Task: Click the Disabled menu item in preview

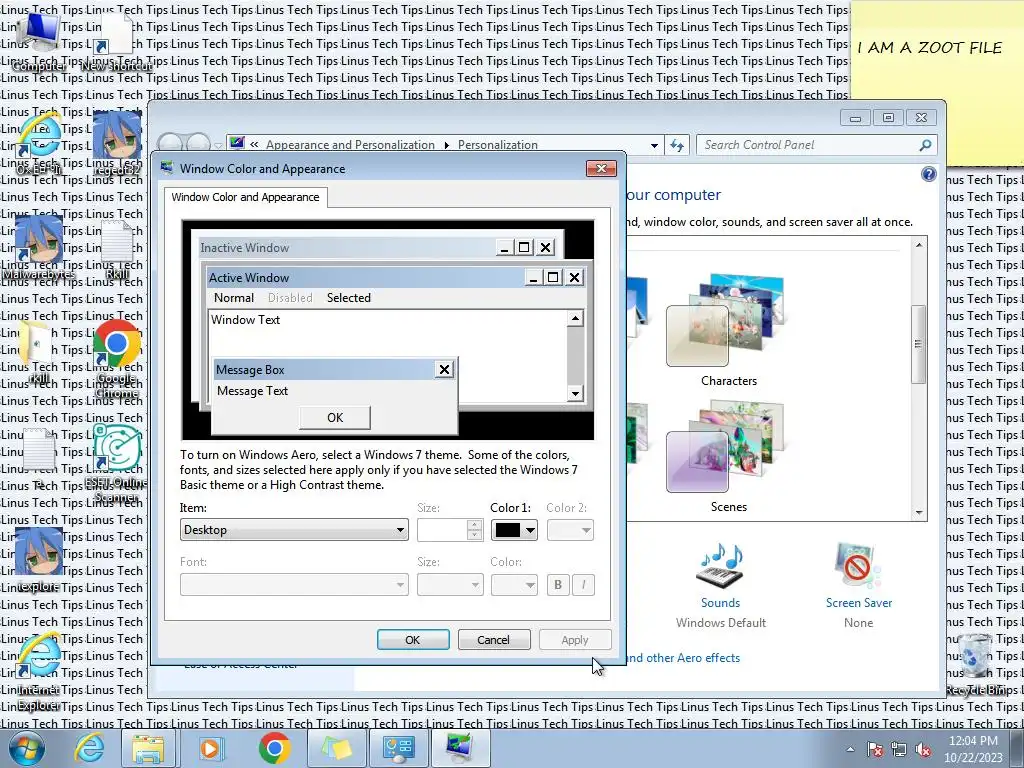Action: 290,298
